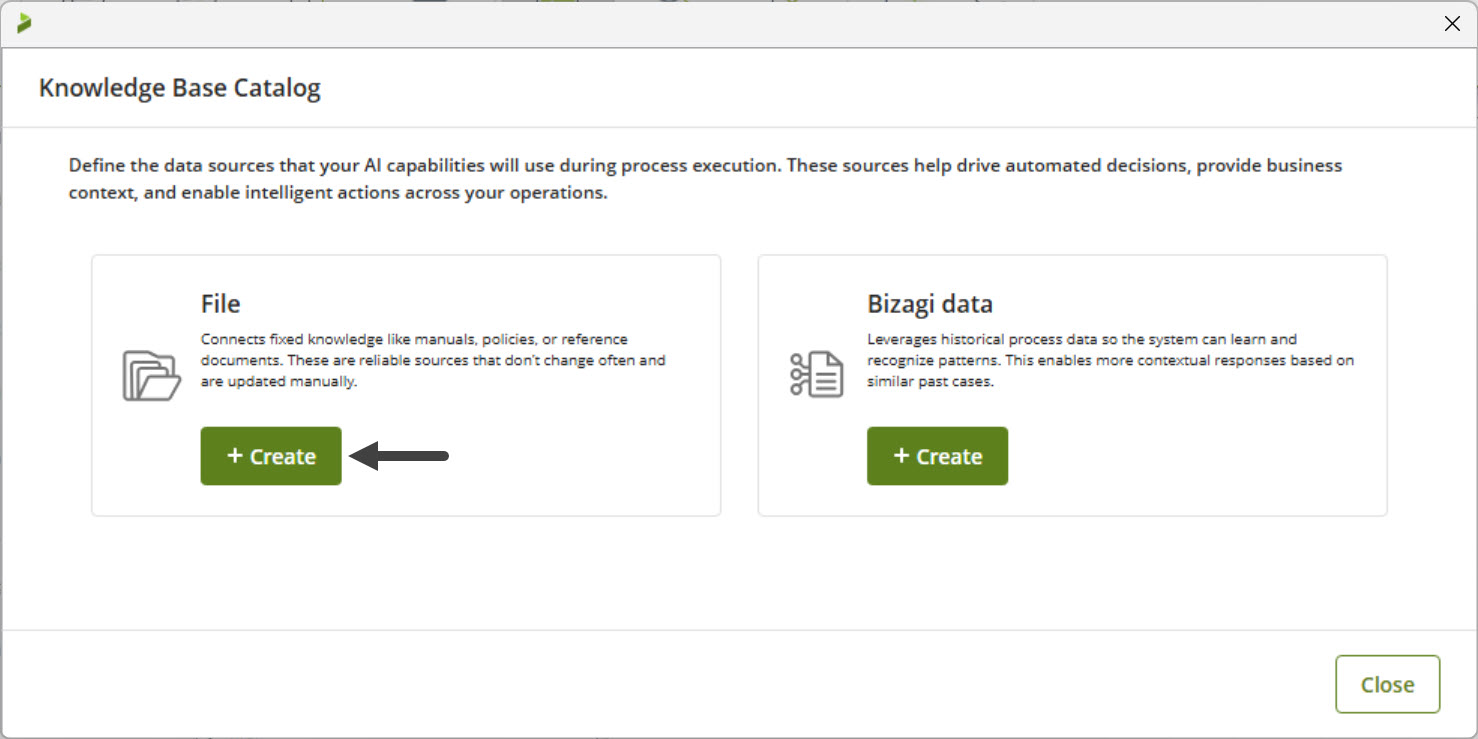Create a Bizagi data knowledge base

tap(937, 456)
